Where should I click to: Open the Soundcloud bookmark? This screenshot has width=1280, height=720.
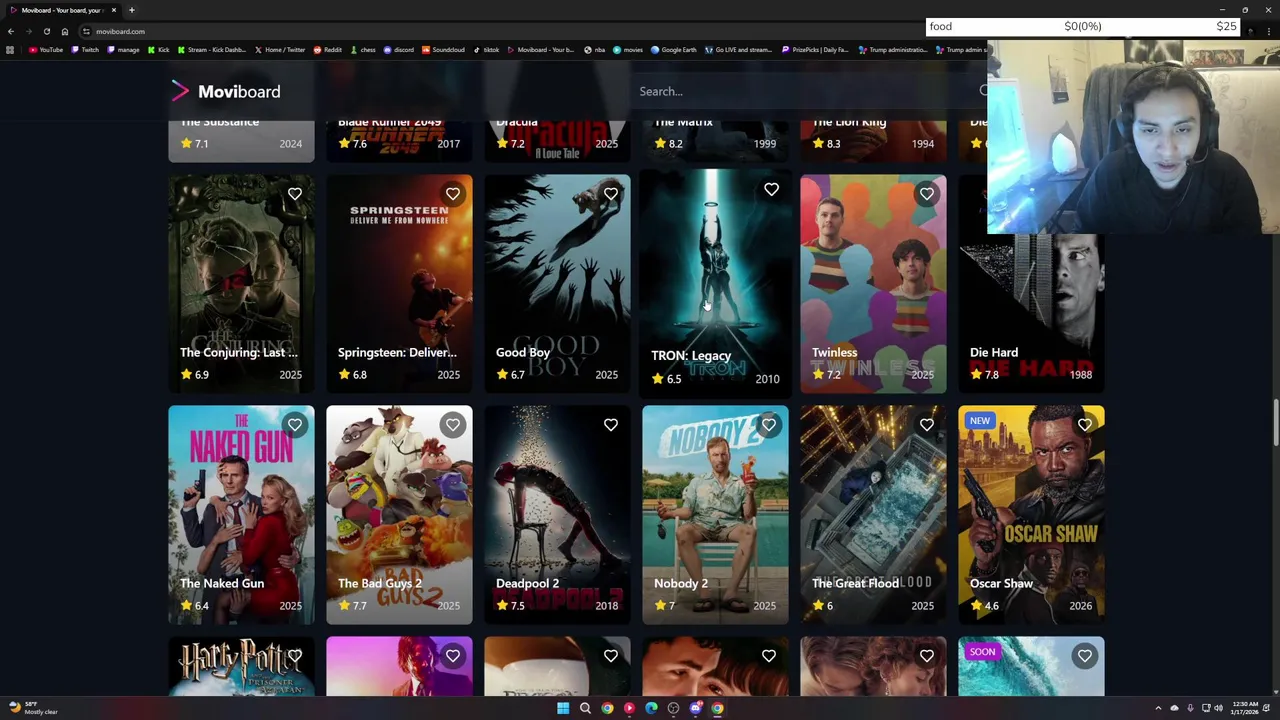coord(443,50)
